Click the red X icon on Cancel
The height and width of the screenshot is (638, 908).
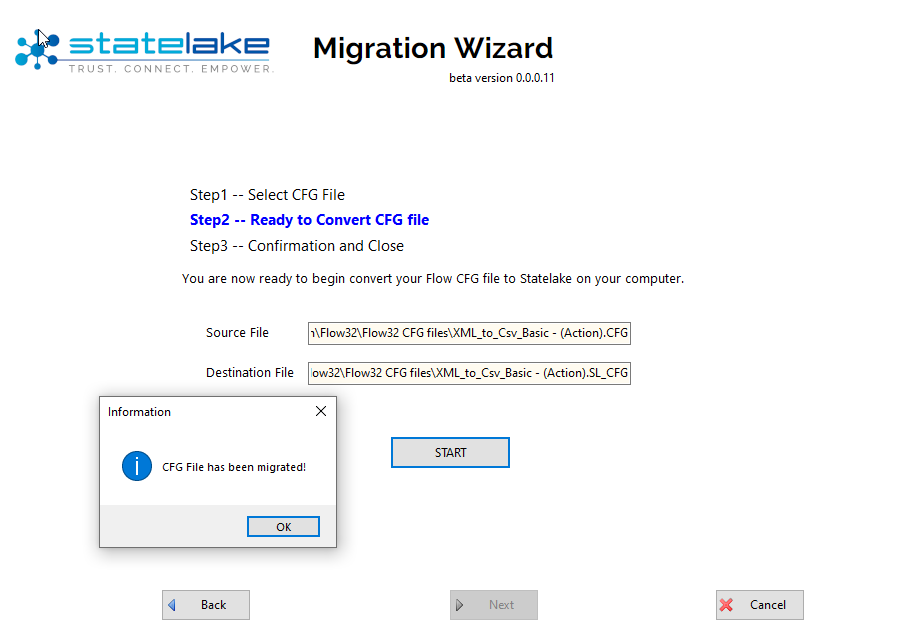tap(726, 605)
